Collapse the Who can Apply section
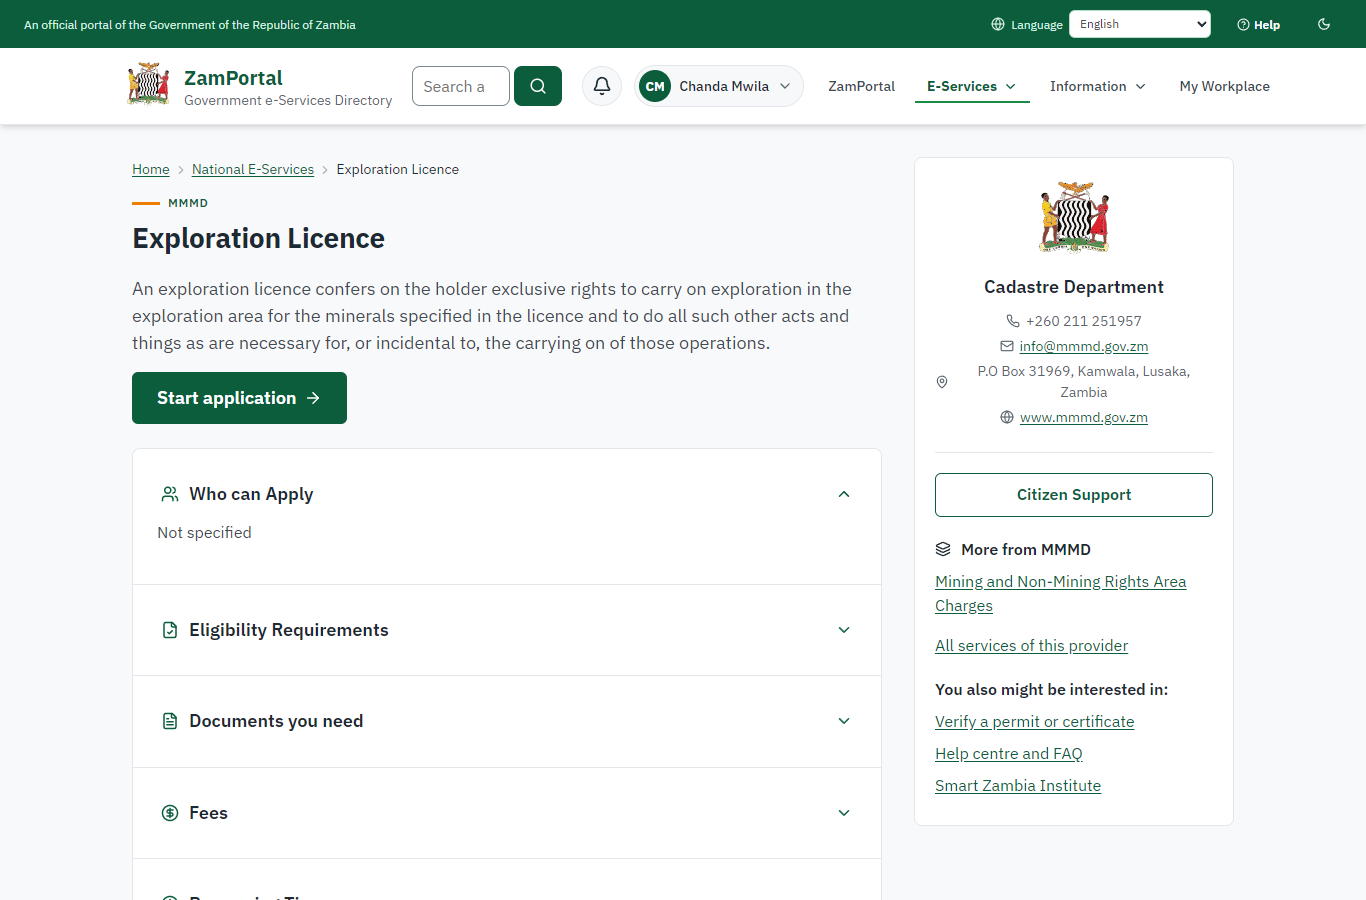Screen dimensions: 1366x900 507,494
